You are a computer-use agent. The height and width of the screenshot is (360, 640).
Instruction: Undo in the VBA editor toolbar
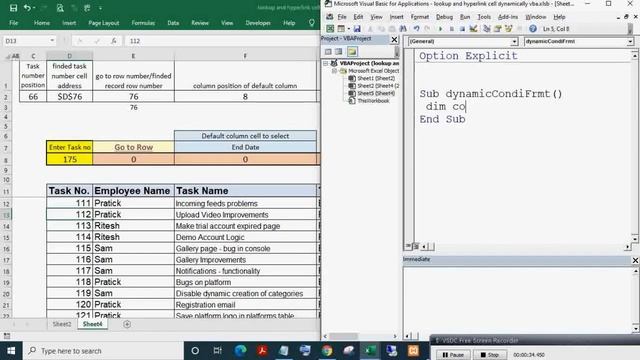(x=416, y=29)
